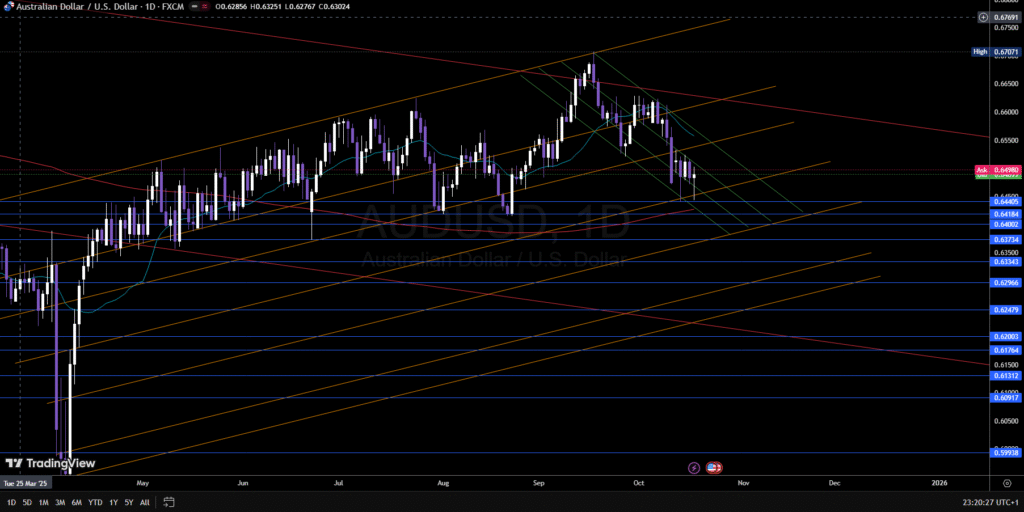Screen dimensions: 1024x512
Task: Select the 1D time range
Action: tap(11, 502)
